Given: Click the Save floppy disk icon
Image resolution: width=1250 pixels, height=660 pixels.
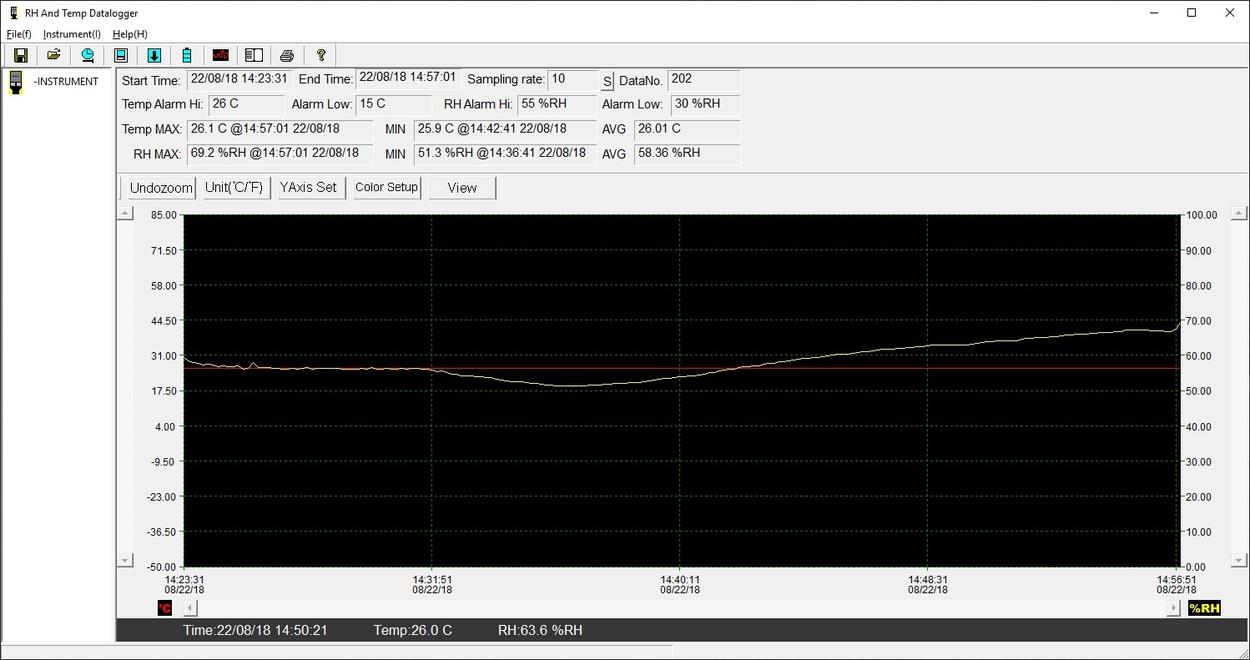Looking at the screenshot, I should point(20,55).
